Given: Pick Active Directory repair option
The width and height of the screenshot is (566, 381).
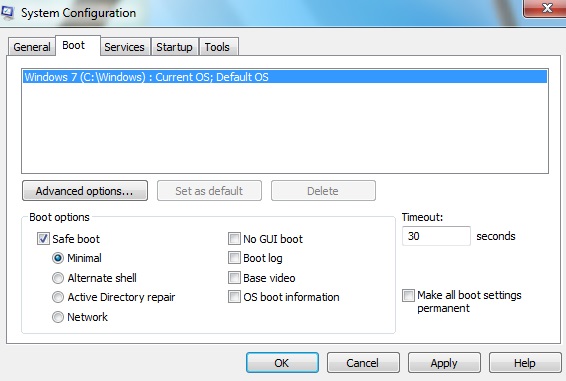Looking at the screenshot, I should (x=58, y=297).
